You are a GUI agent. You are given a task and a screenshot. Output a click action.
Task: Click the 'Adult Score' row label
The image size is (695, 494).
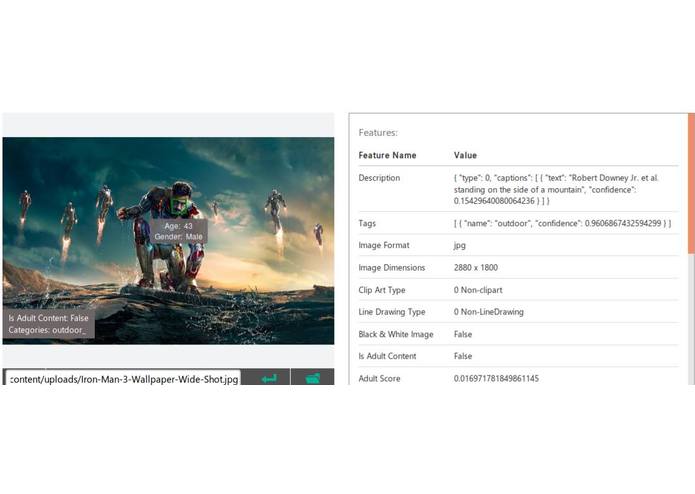pos(379,378)
